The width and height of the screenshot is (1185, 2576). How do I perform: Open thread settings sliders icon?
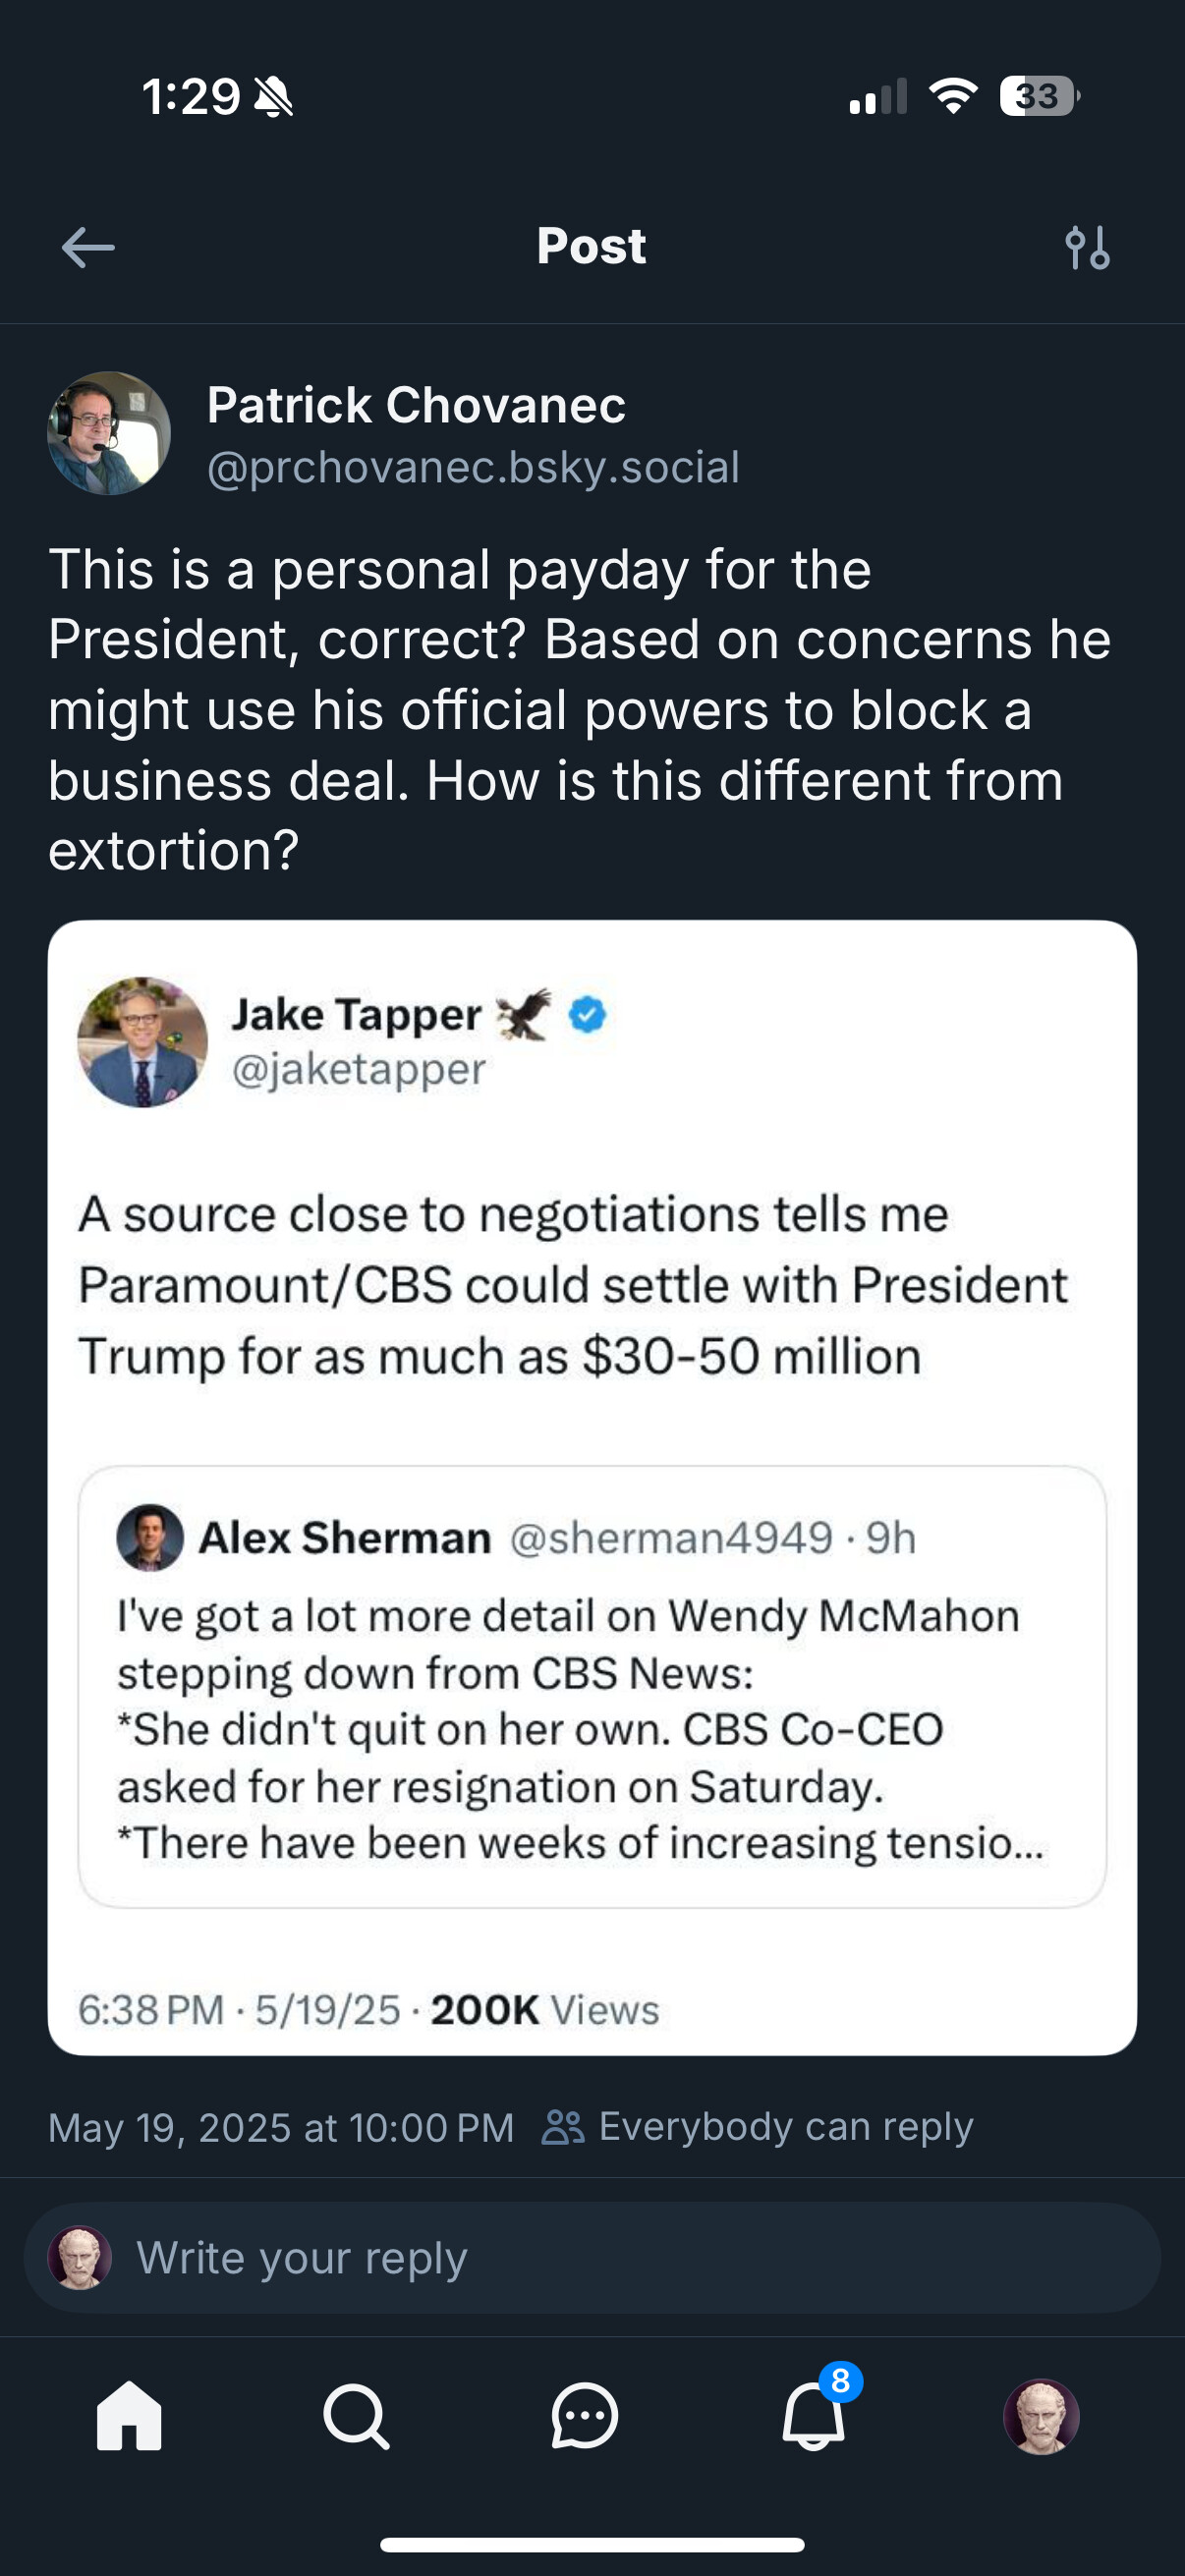point(1087,247)
